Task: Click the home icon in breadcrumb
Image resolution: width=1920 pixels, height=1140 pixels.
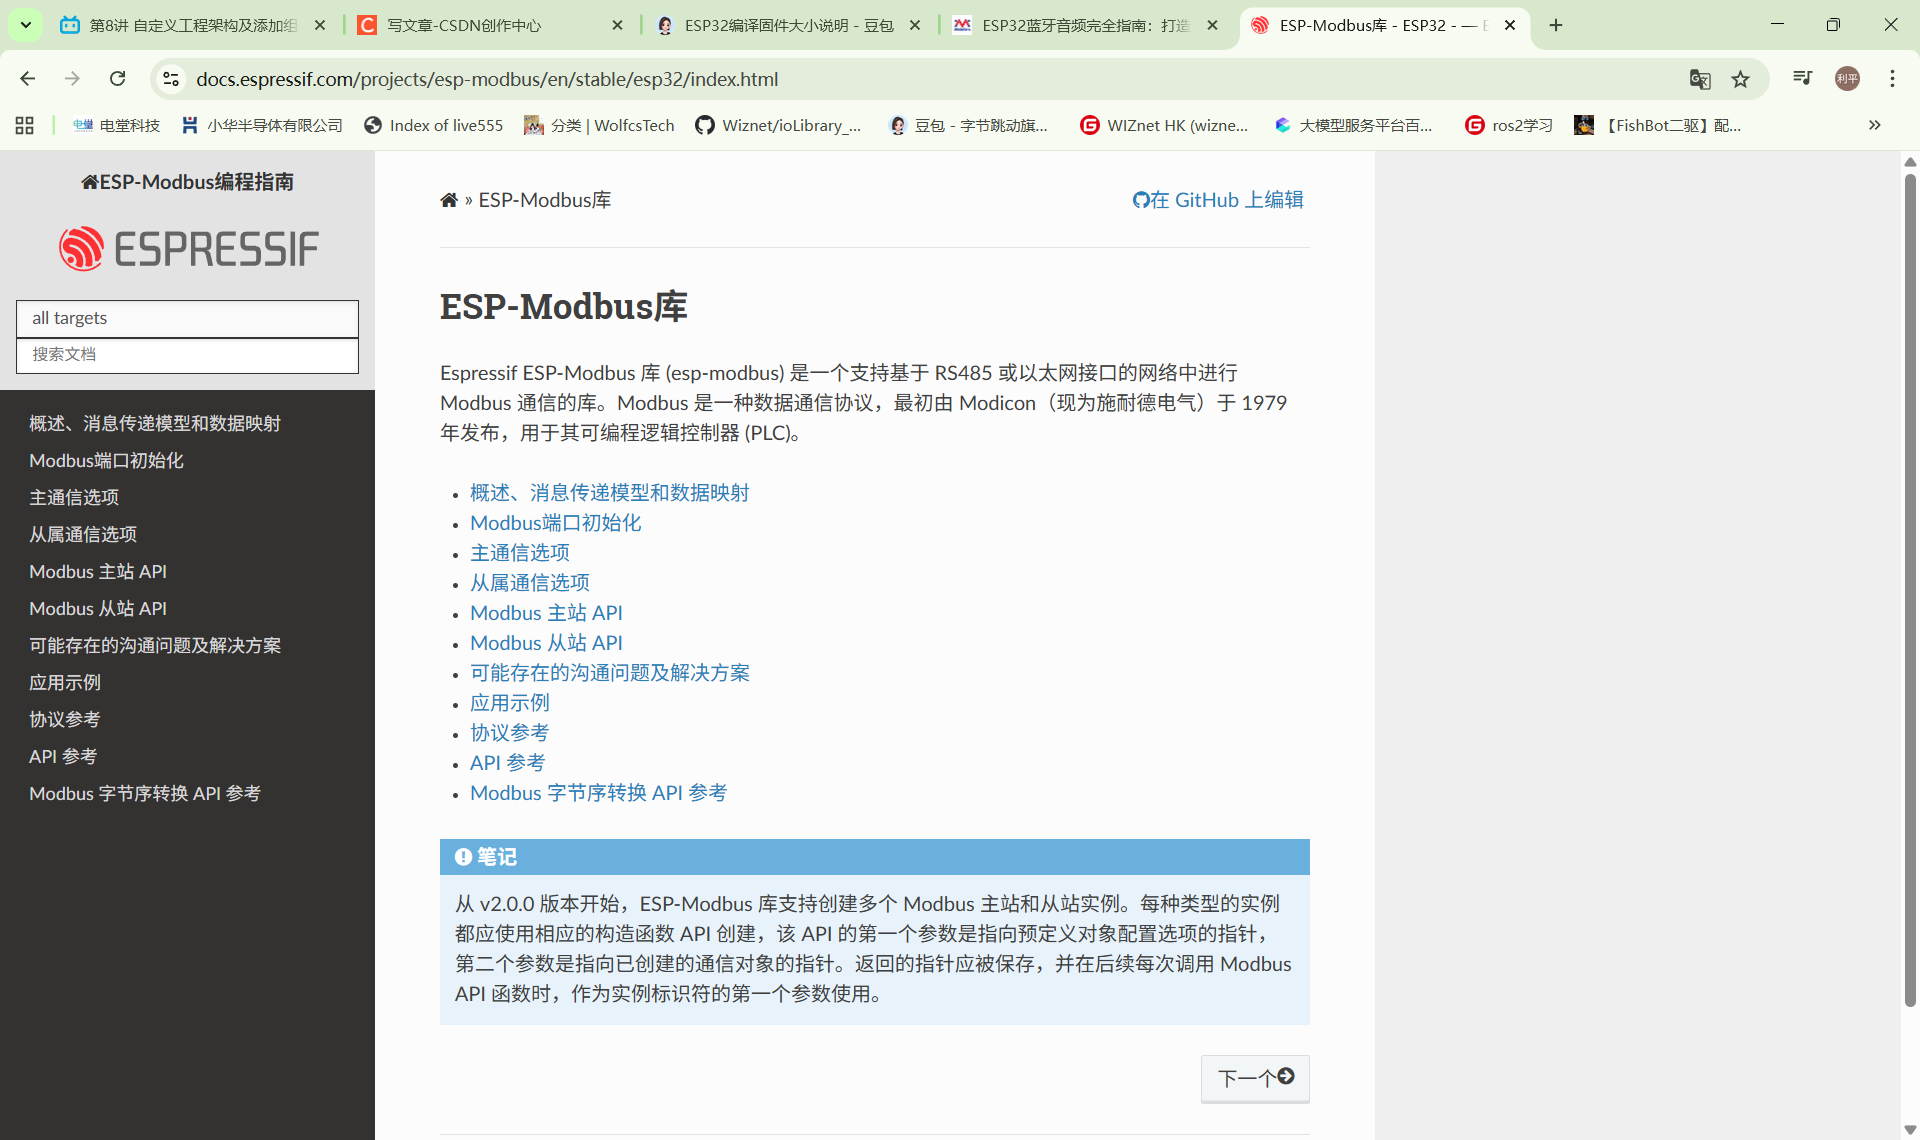Action: (x=449, y=200)
